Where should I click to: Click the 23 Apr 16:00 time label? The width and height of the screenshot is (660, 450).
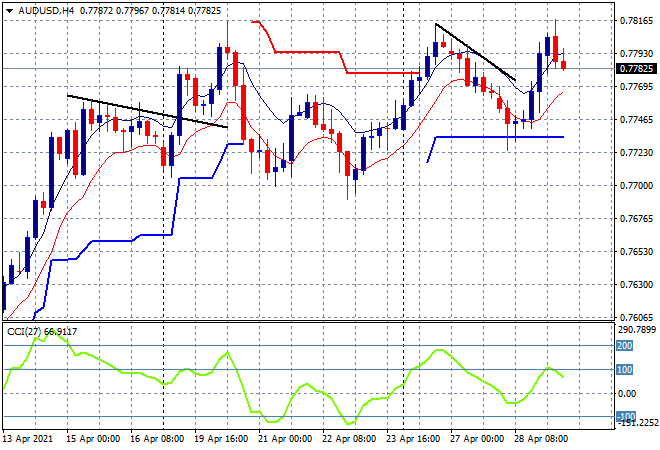click(413, 439)
